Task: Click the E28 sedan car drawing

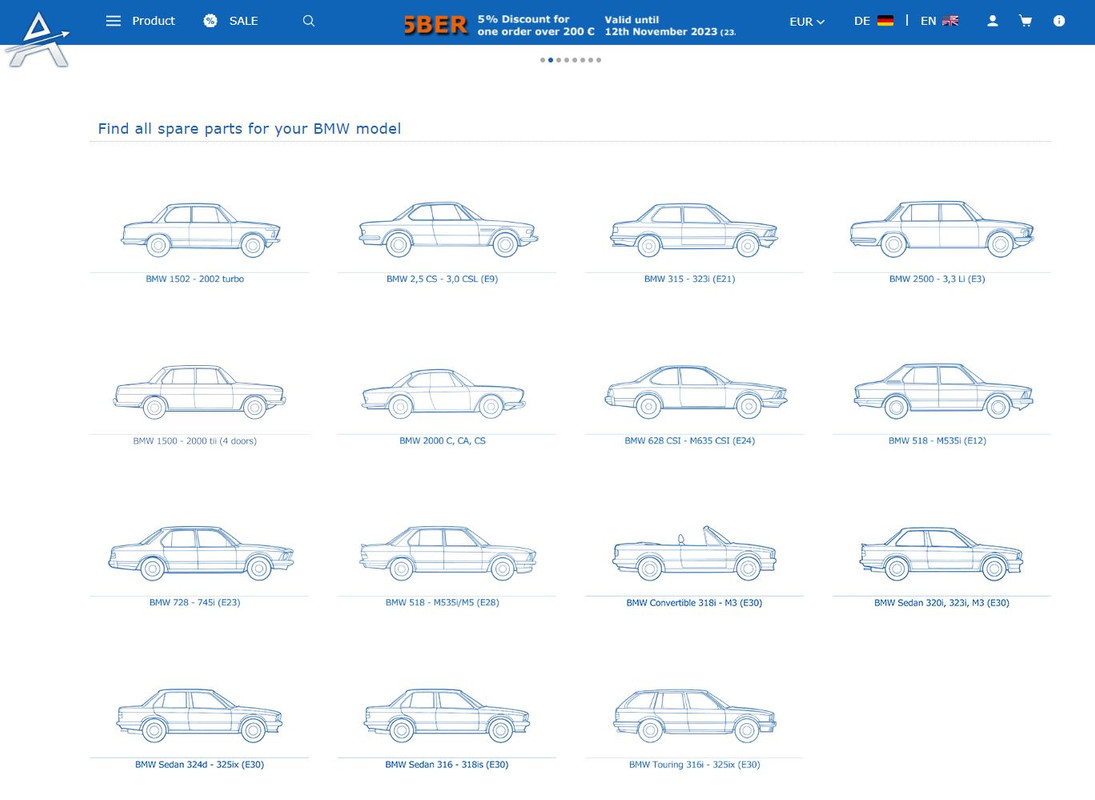Action: tap(448, 553)
